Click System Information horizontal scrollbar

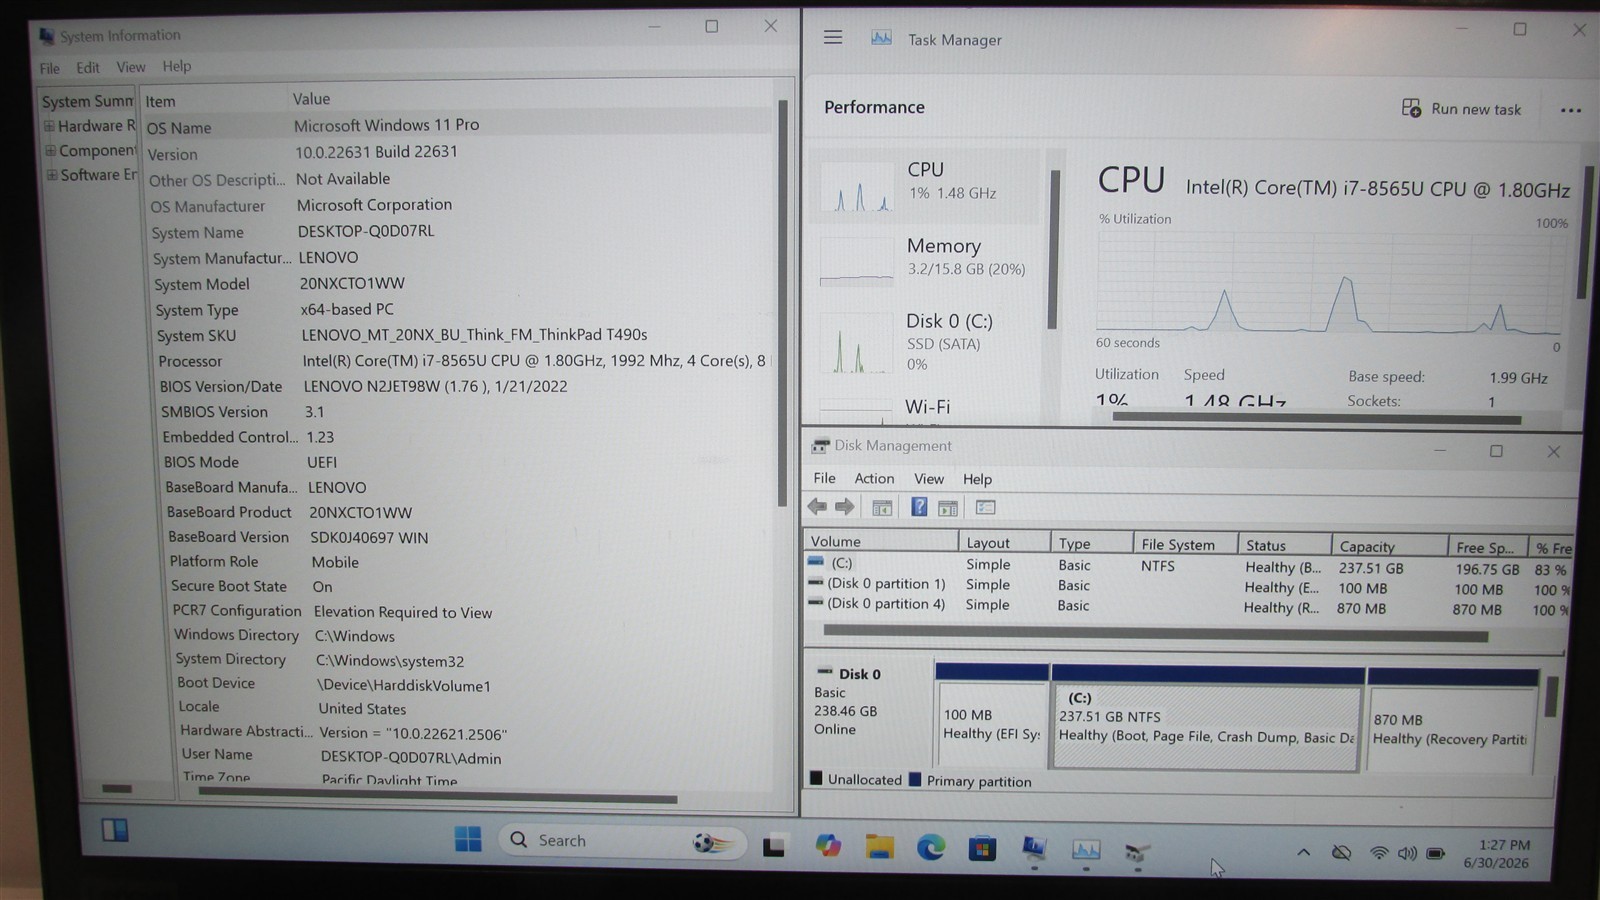[x=437, y=798]
